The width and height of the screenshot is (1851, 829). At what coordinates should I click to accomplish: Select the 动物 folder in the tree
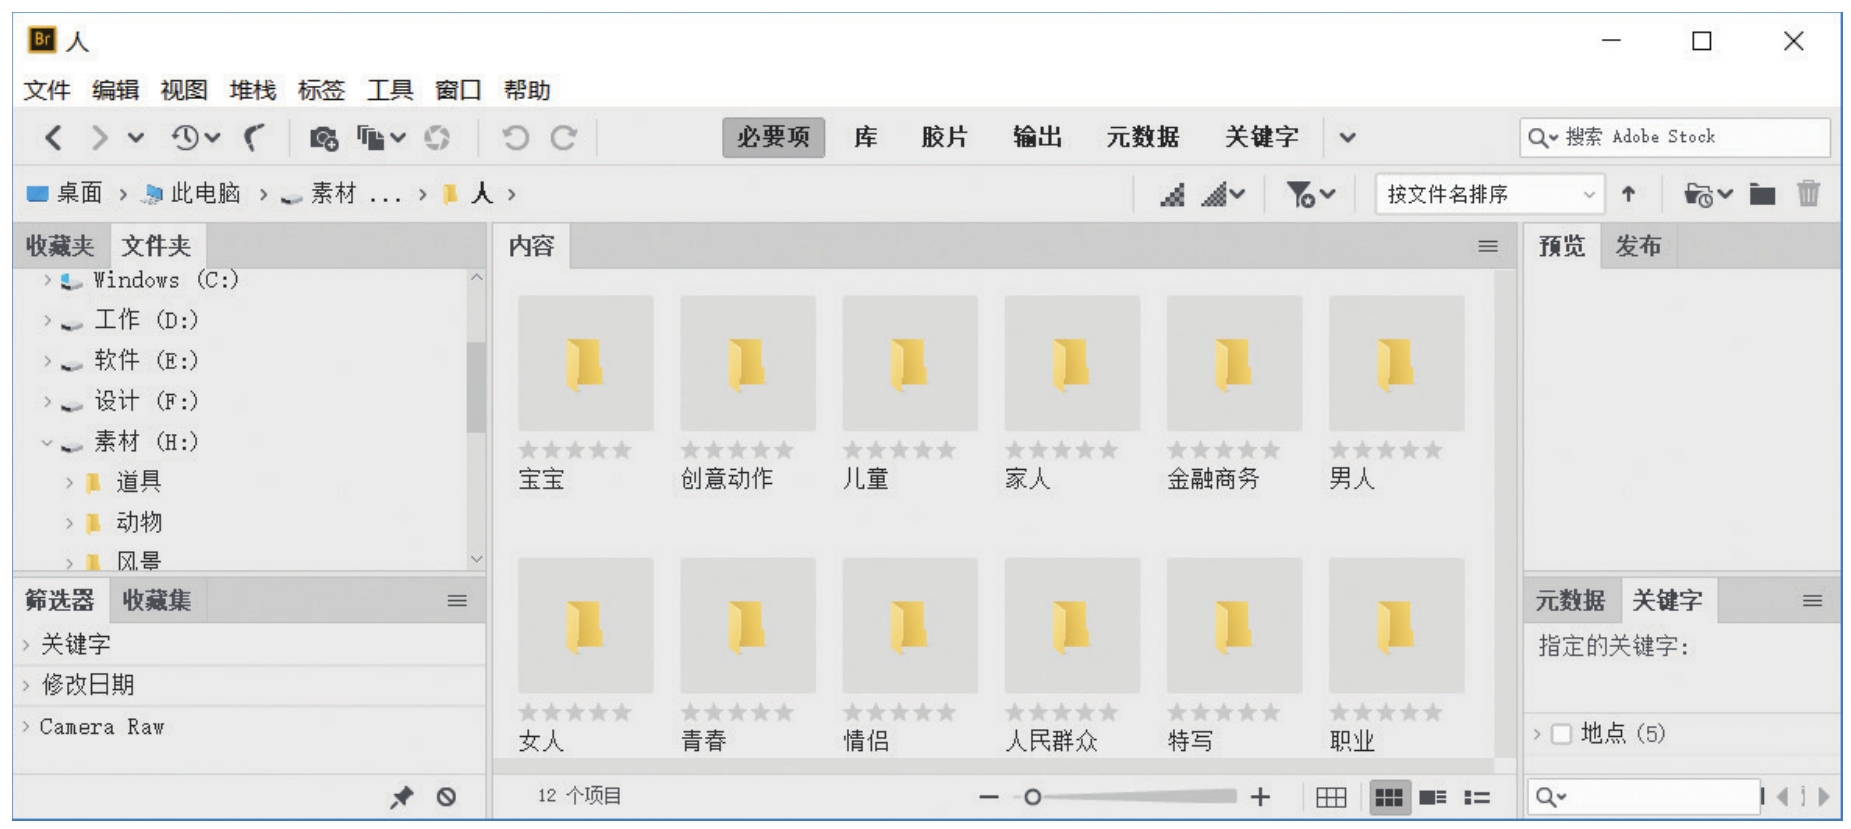click(x=139, y=522)
